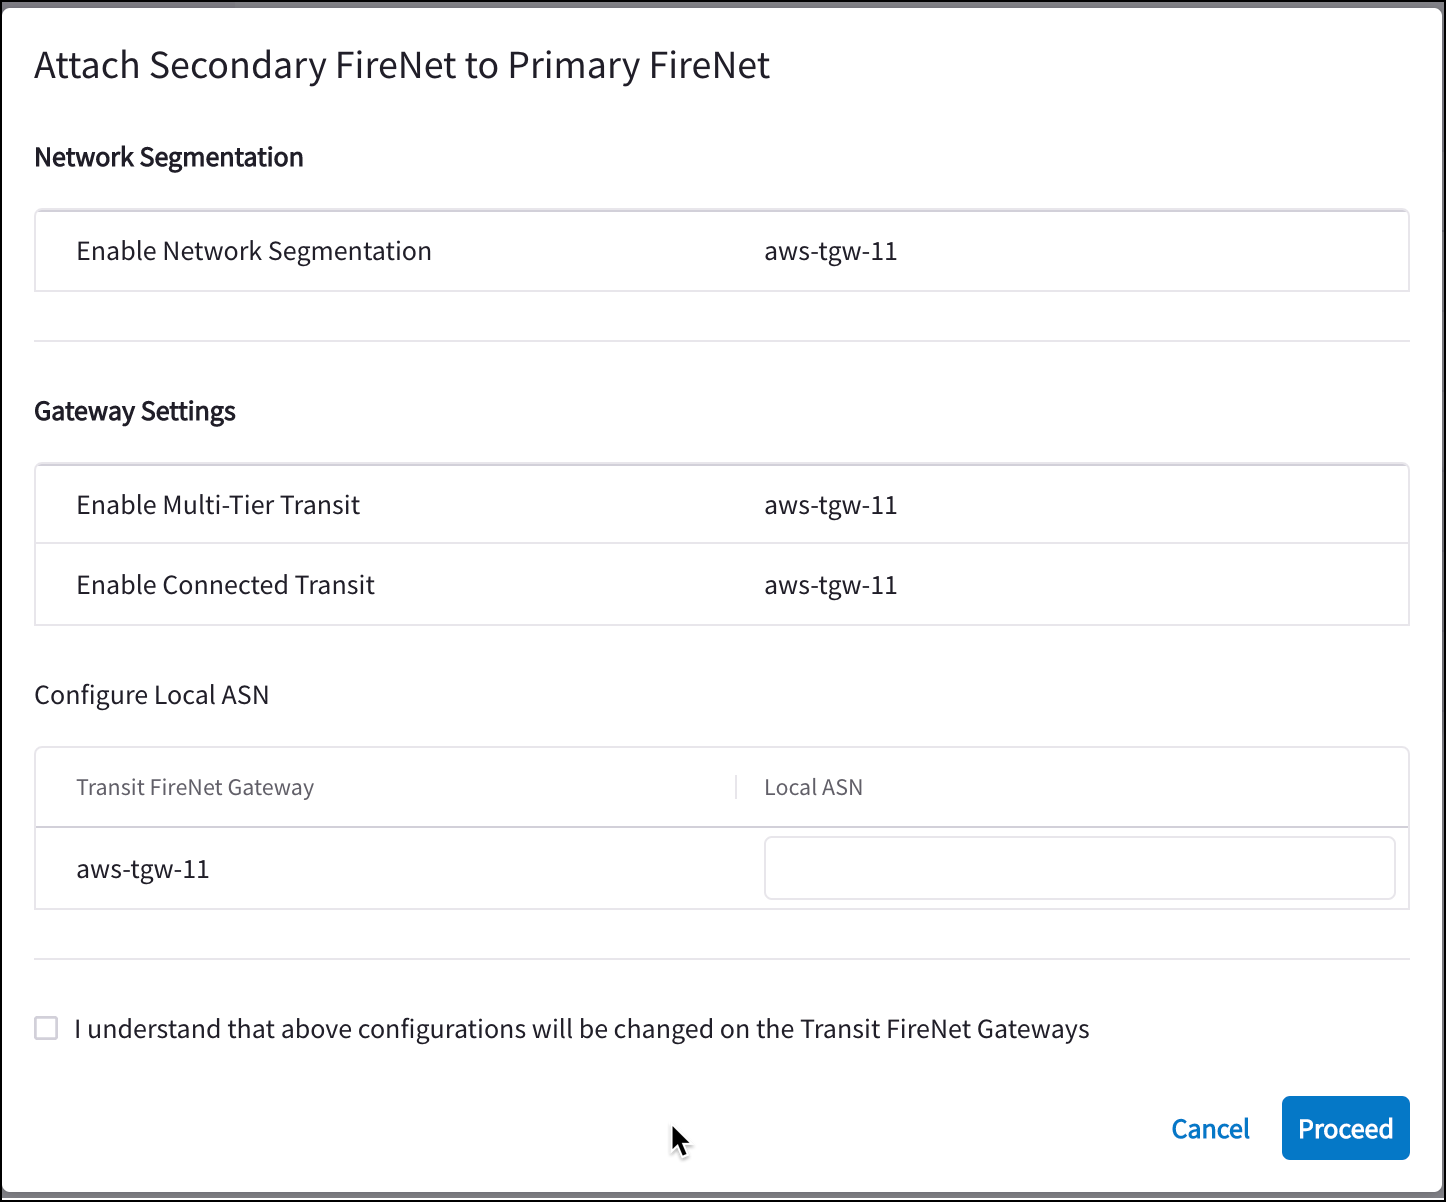Select the Enable Connected Transit label
This screenshot has height=1202, width=1446.
225,585
